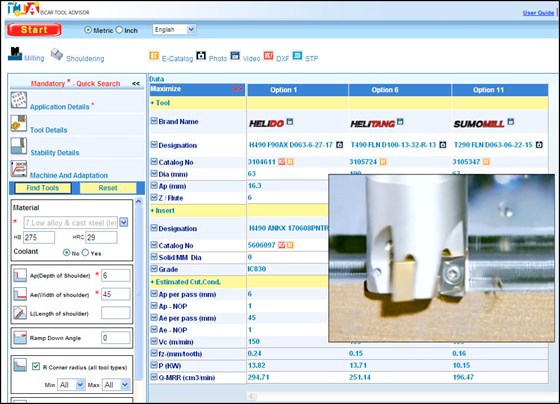Click the table horizontal scroll left arrow

click(x=252, y=396)
